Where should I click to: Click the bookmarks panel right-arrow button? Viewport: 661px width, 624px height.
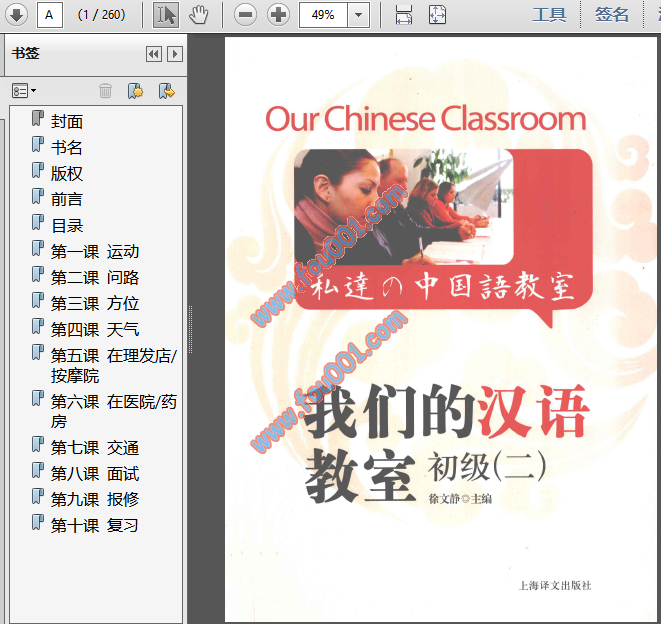point(175,54)
